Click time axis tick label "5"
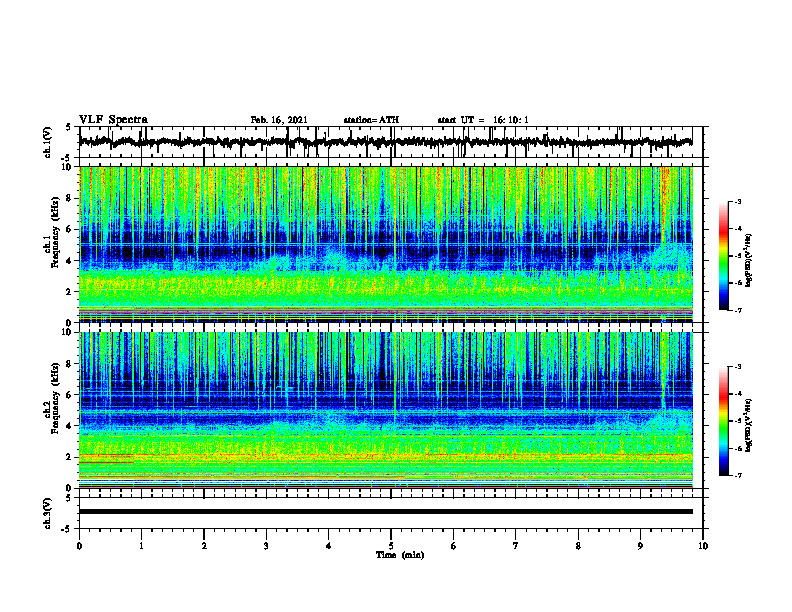This screenshot has width=792, height=612. (391, 546)
